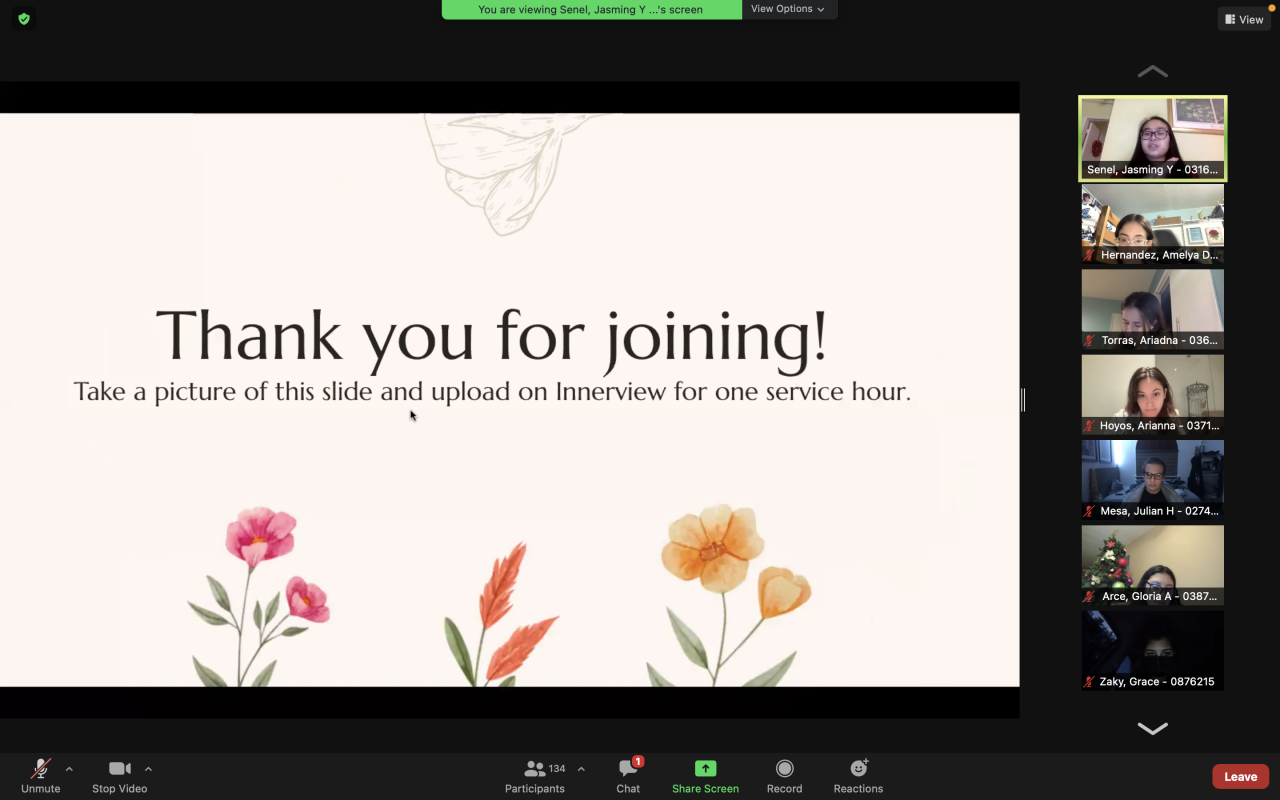Select Mesa, Julian H video thumbnail
This screenshot has width=1280, height=800.
point(1152,480)
